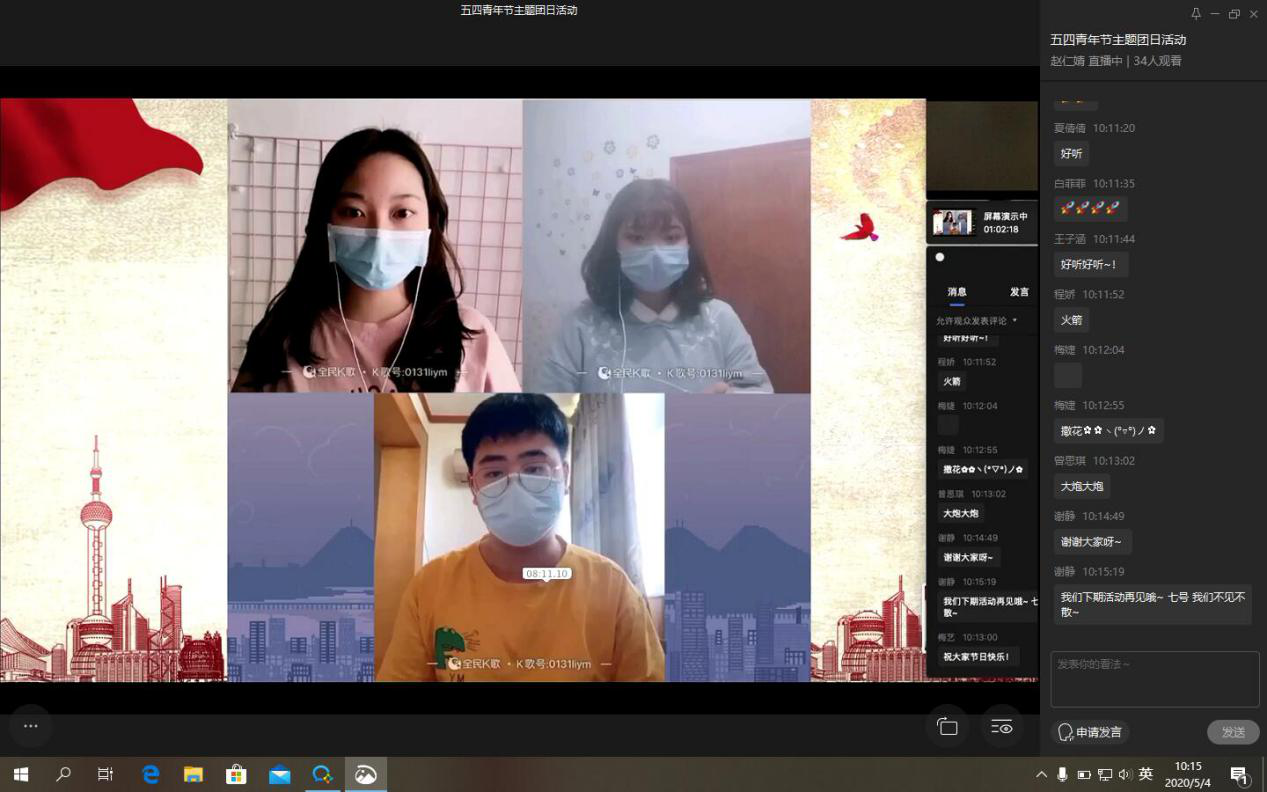Click the 申请发言 request-to-speak button
1267x792 pixels.
(1090, 732)
